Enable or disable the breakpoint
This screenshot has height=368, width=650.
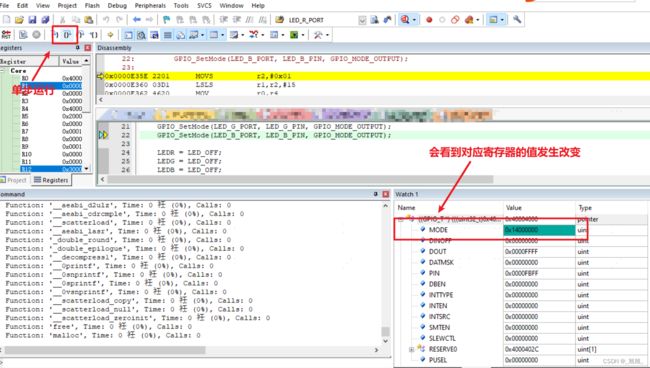[442, 19]
